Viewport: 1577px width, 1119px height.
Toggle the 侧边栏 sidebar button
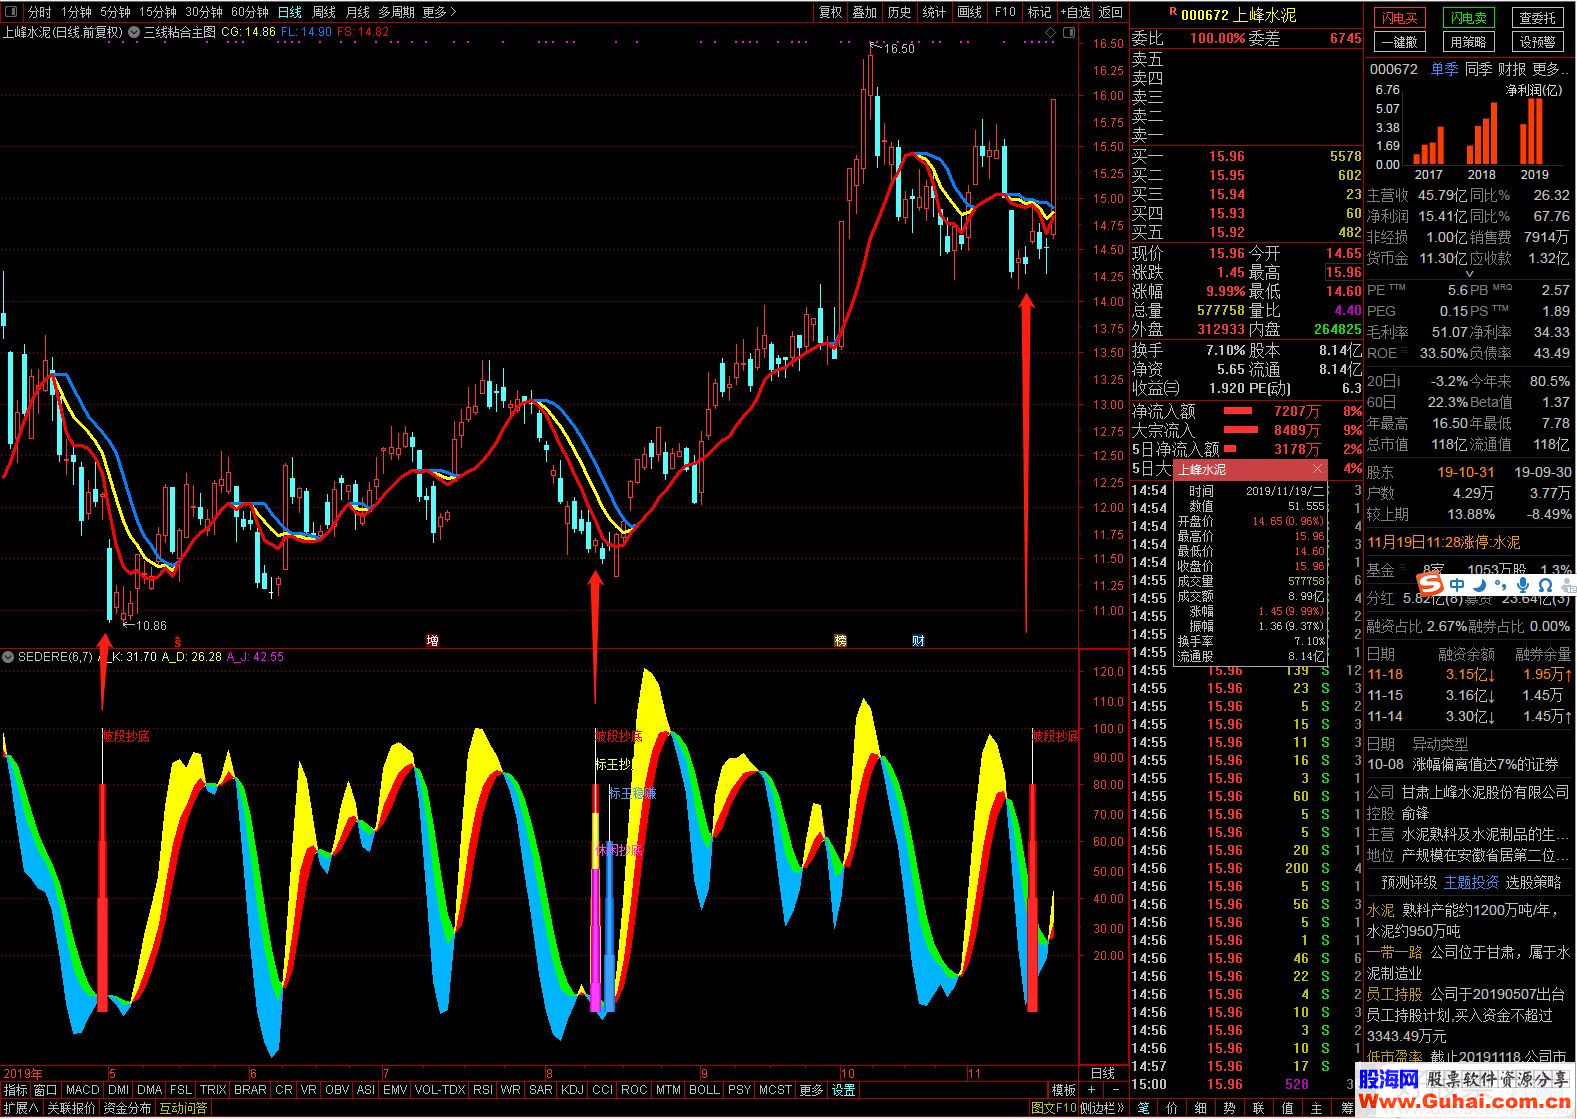(1102, 1108)
